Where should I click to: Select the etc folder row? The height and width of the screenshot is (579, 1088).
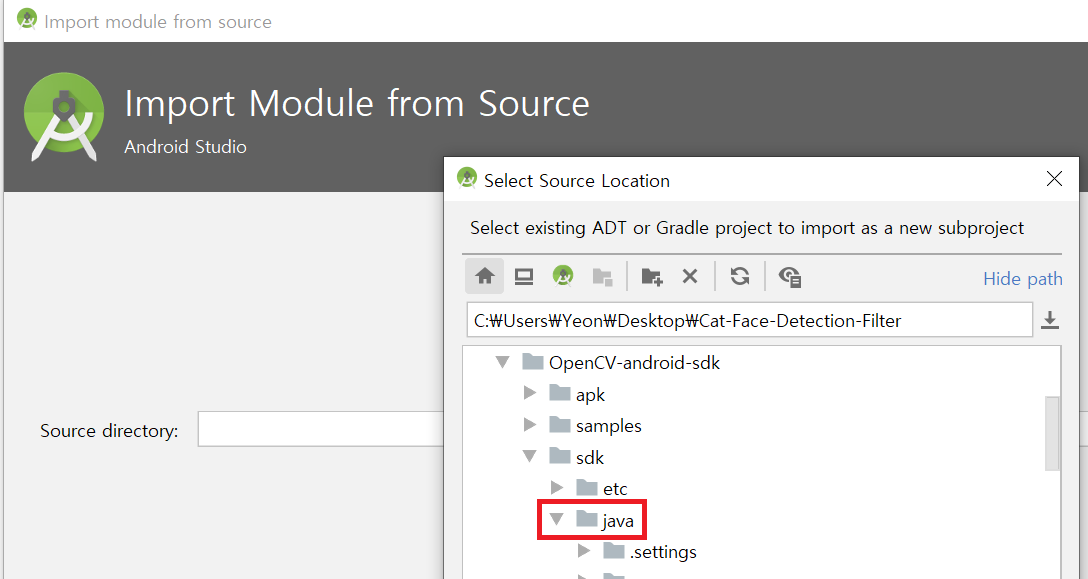[x=602, y=488]
